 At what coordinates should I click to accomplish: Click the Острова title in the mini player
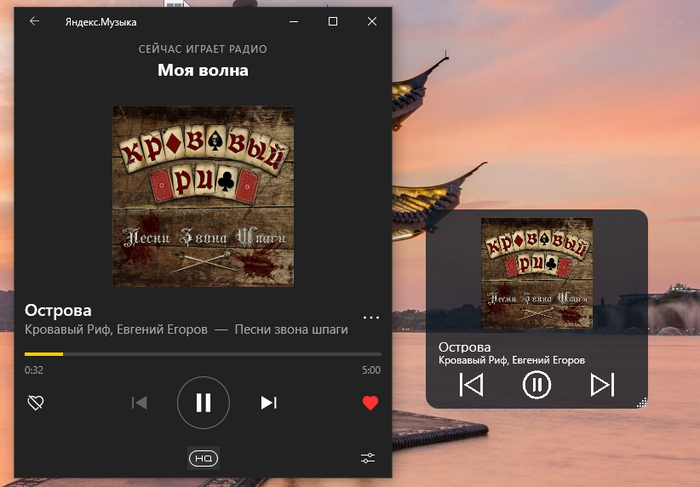tap(465, 347)
